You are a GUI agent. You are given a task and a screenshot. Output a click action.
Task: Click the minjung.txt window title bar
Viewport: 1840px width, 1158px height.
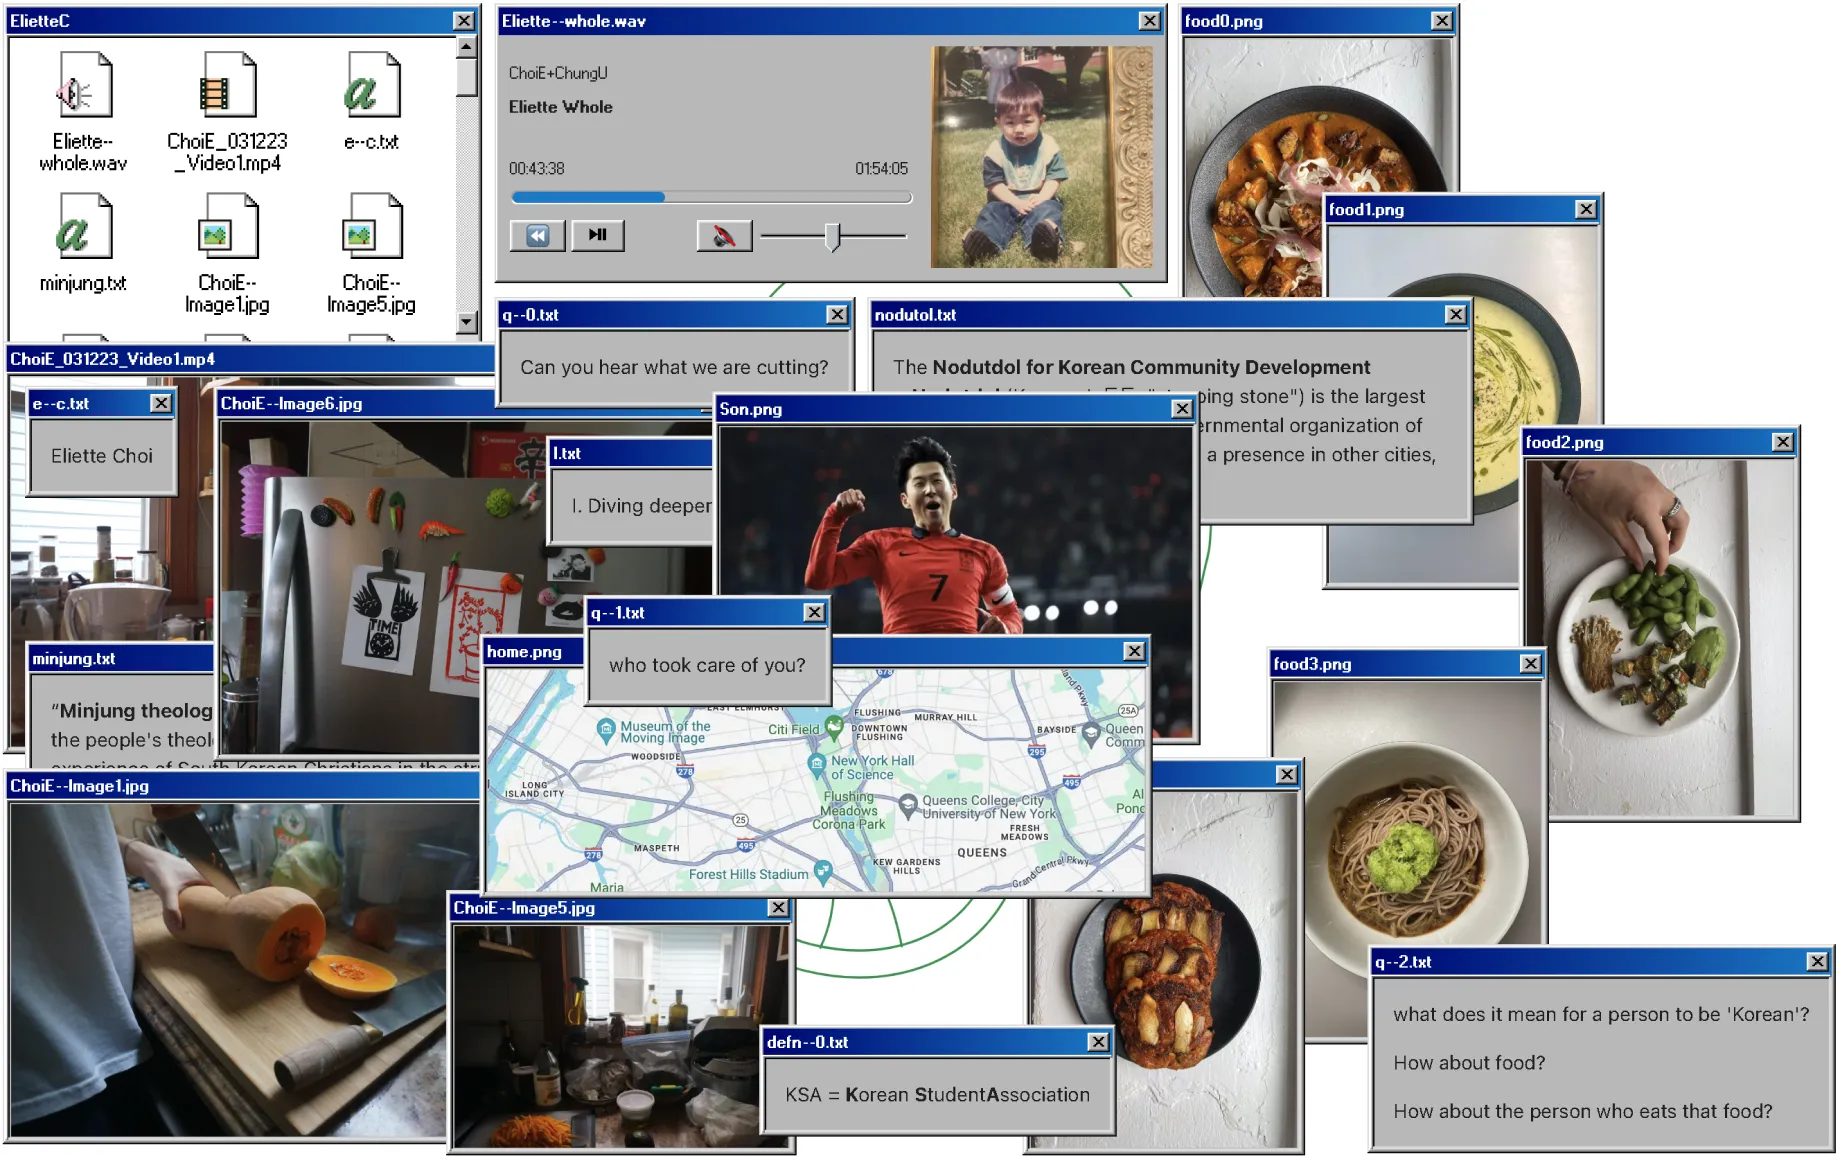[121, 659]
